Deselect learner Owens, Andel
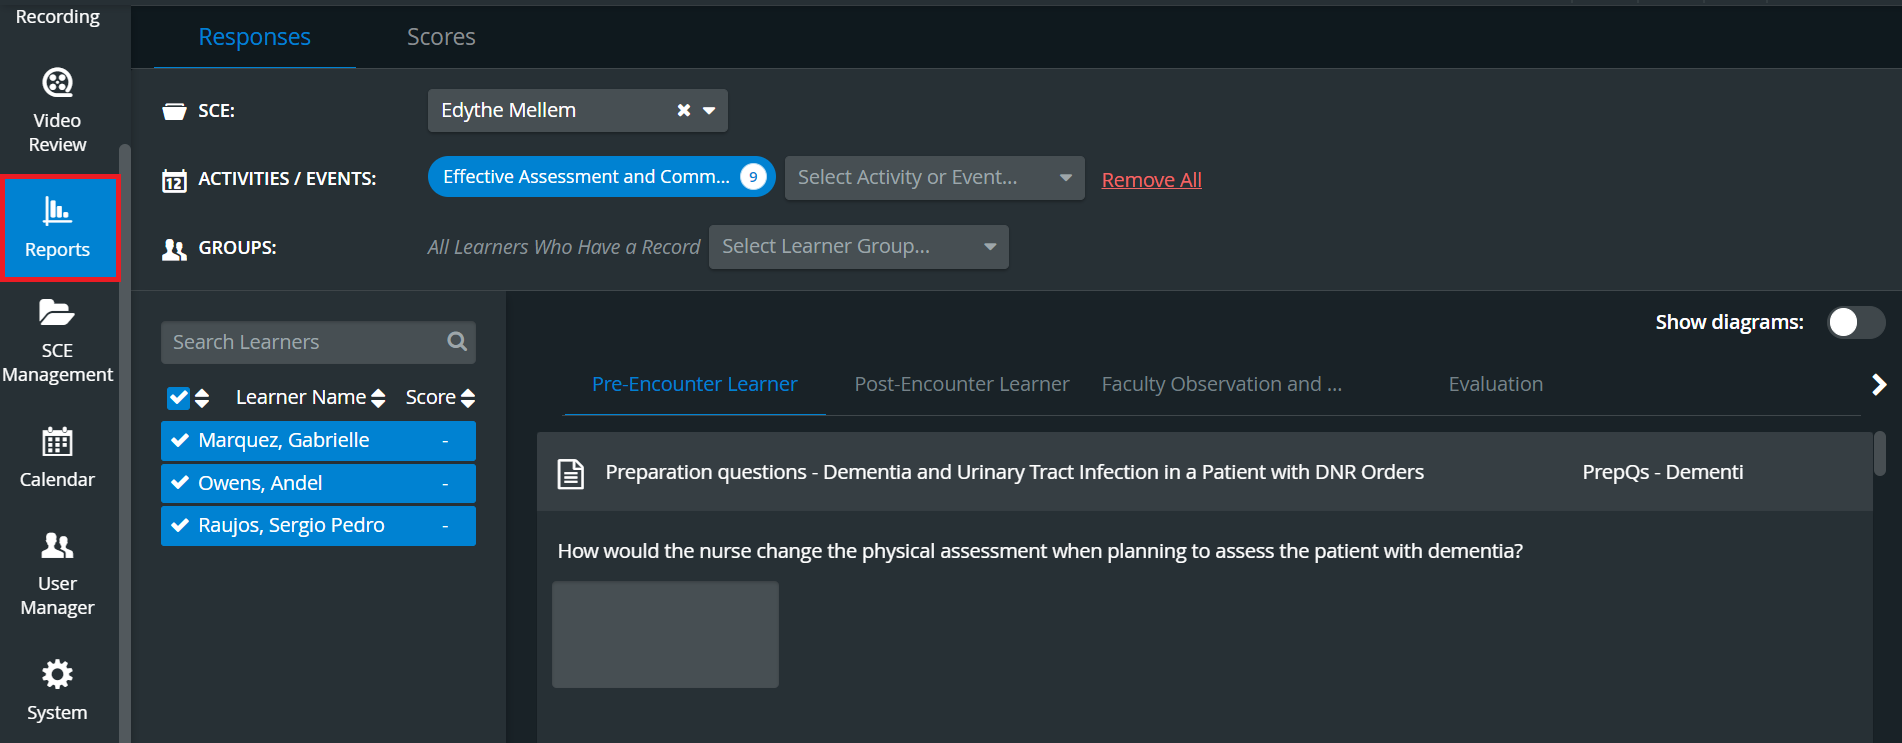This screenshot has width=1902, height=743. pyautogui.click(x=318, y=483)
